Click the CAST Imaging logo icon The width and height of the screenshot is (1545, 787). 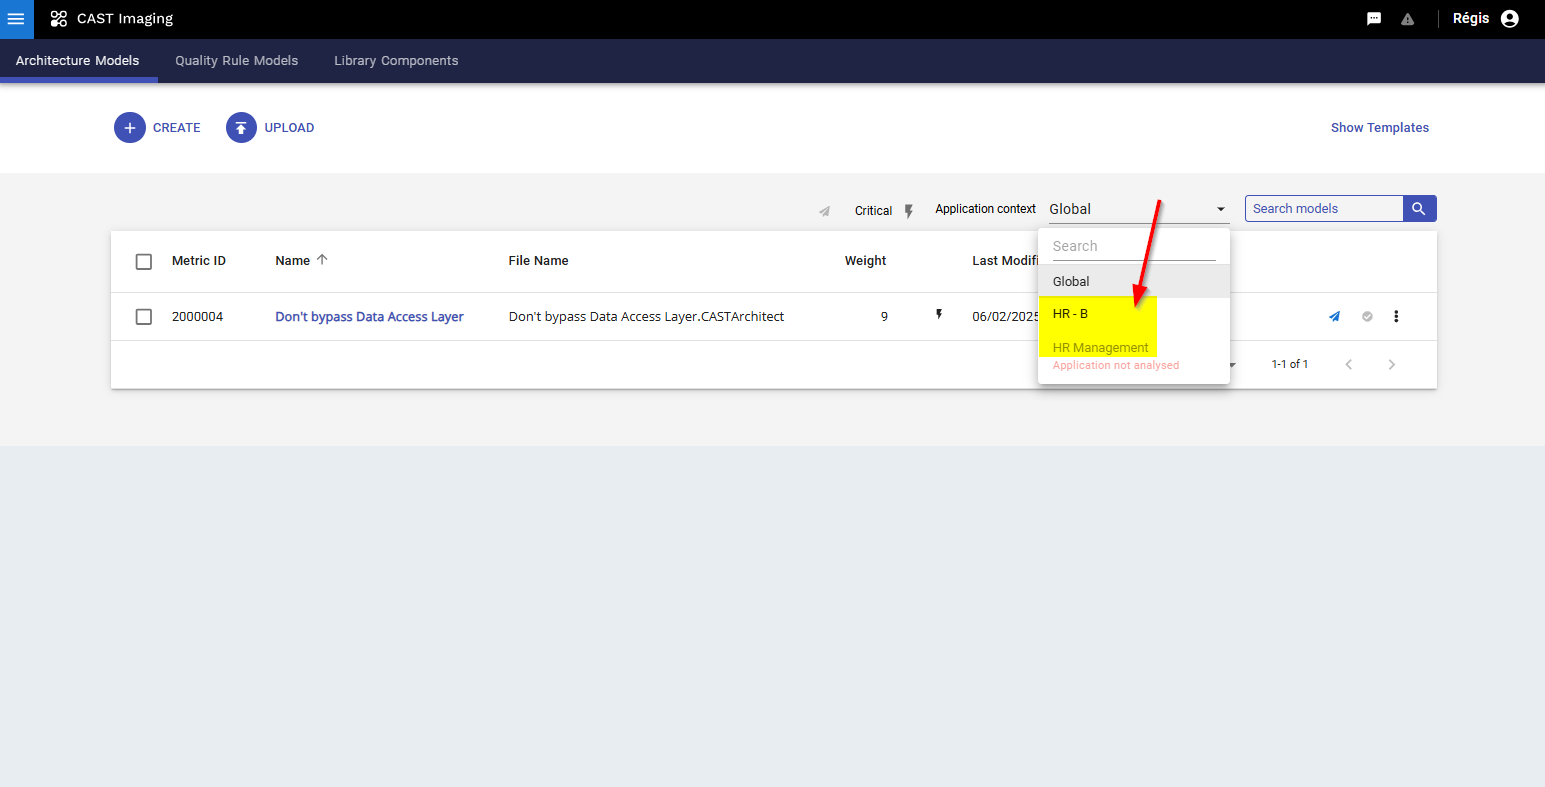[59, 19]
